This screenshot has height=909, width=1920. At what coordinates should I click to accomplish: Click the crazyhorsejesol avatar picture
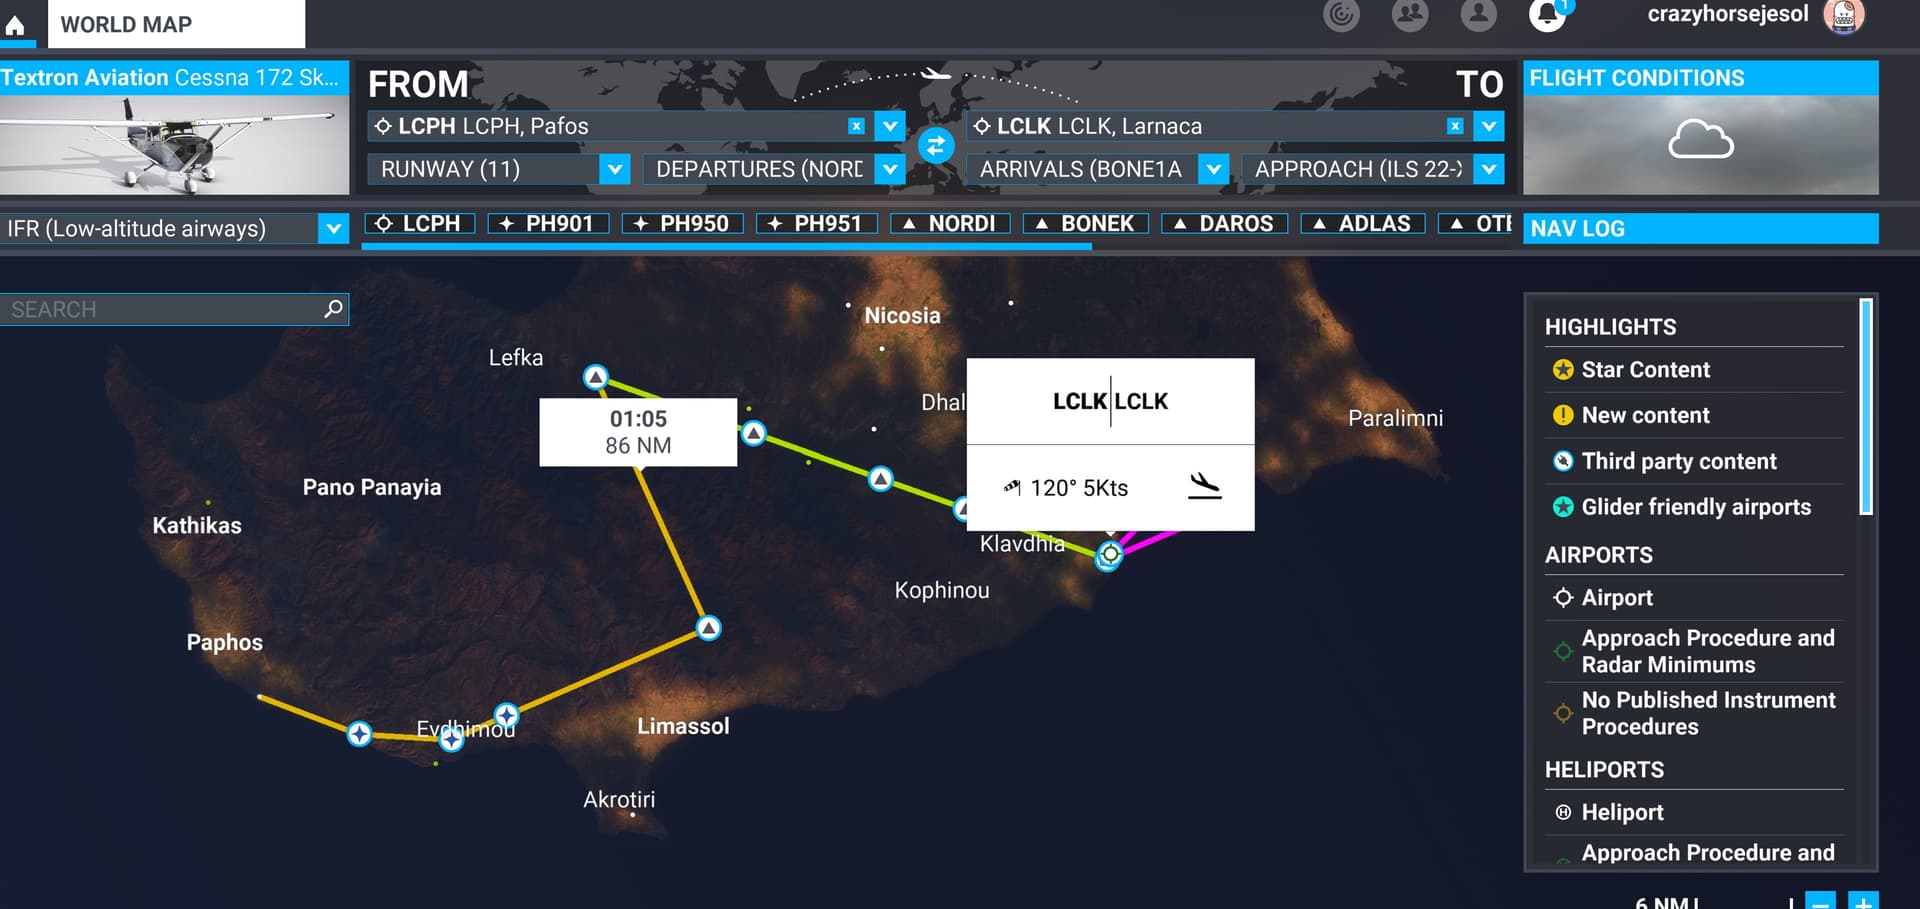(x=1844, y=16)
